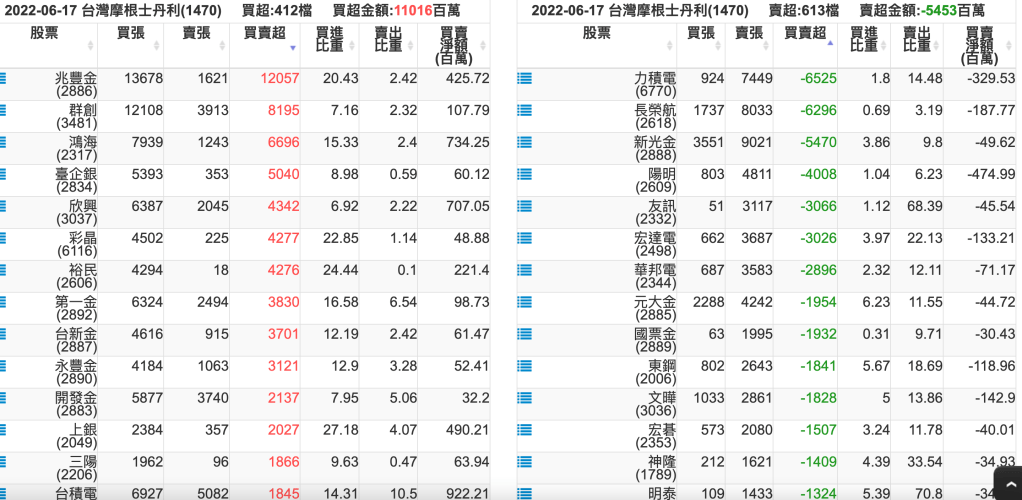Click the list icon for 宏達電 (2498)
This screenshot has height=500, width=1022.
click(524, 238)
